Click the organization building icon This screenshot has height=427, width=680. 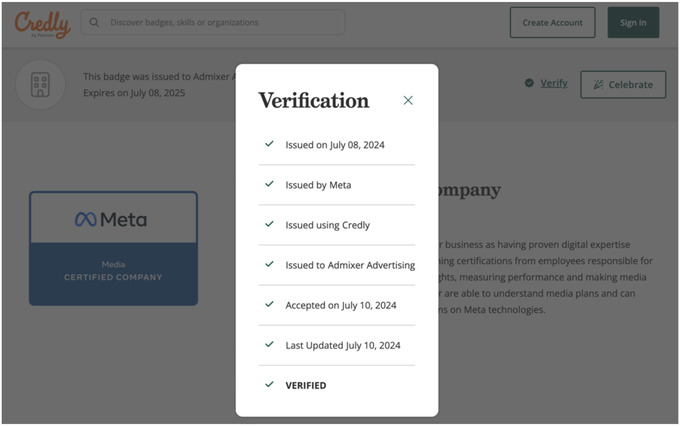point(40,85)
